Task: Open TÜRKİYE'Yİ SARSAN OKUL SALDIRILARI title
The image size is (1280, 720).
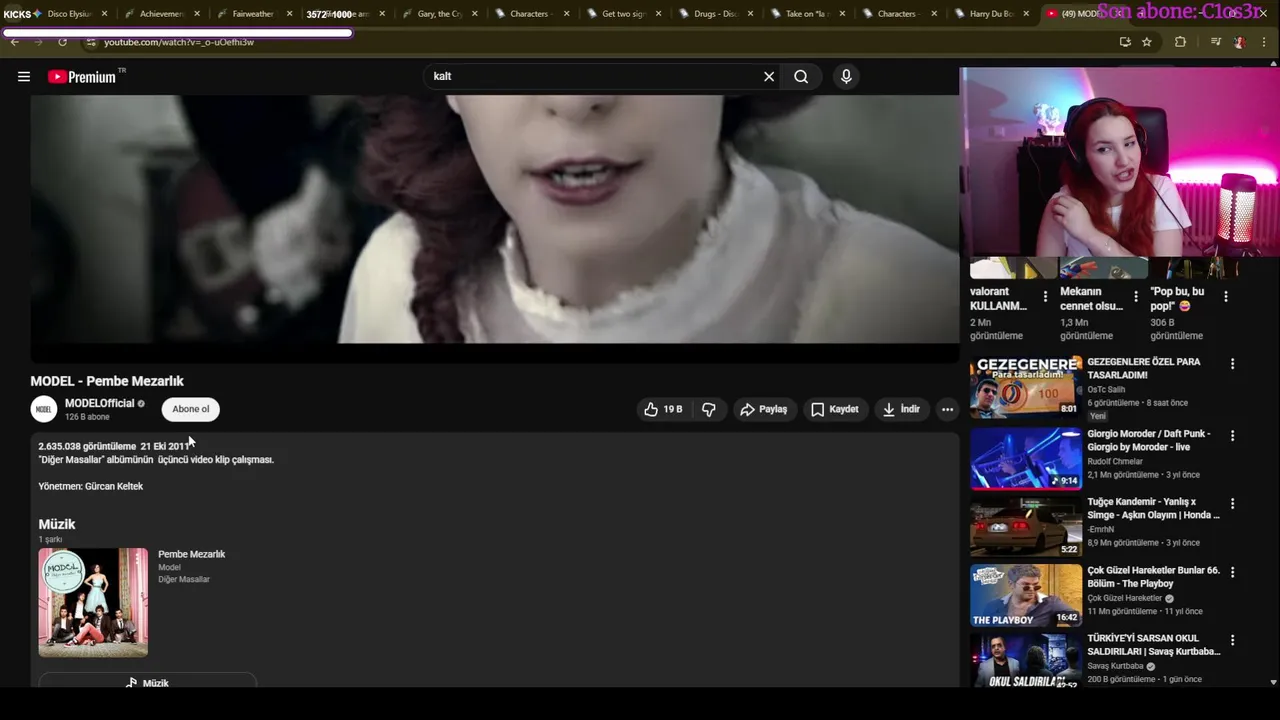Action: [1153, 644]
